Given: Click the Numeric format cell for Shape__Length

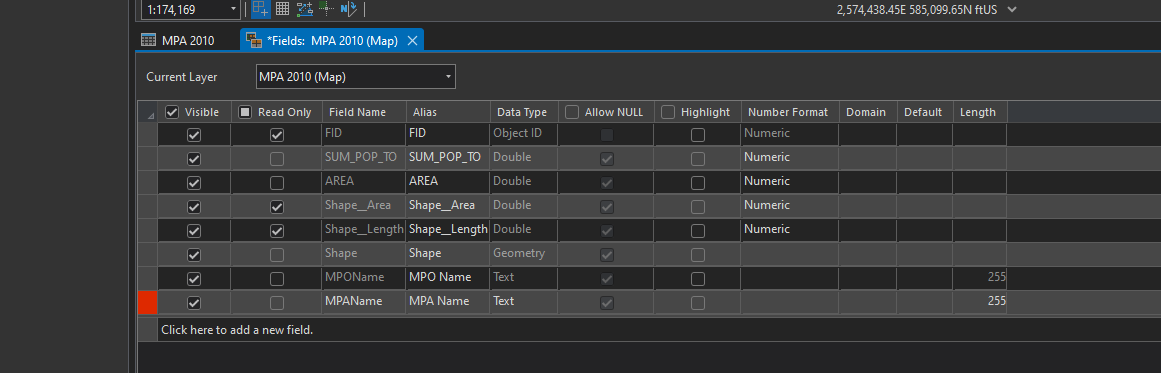Looking at the screenshot, I should [x=789, y=229].
